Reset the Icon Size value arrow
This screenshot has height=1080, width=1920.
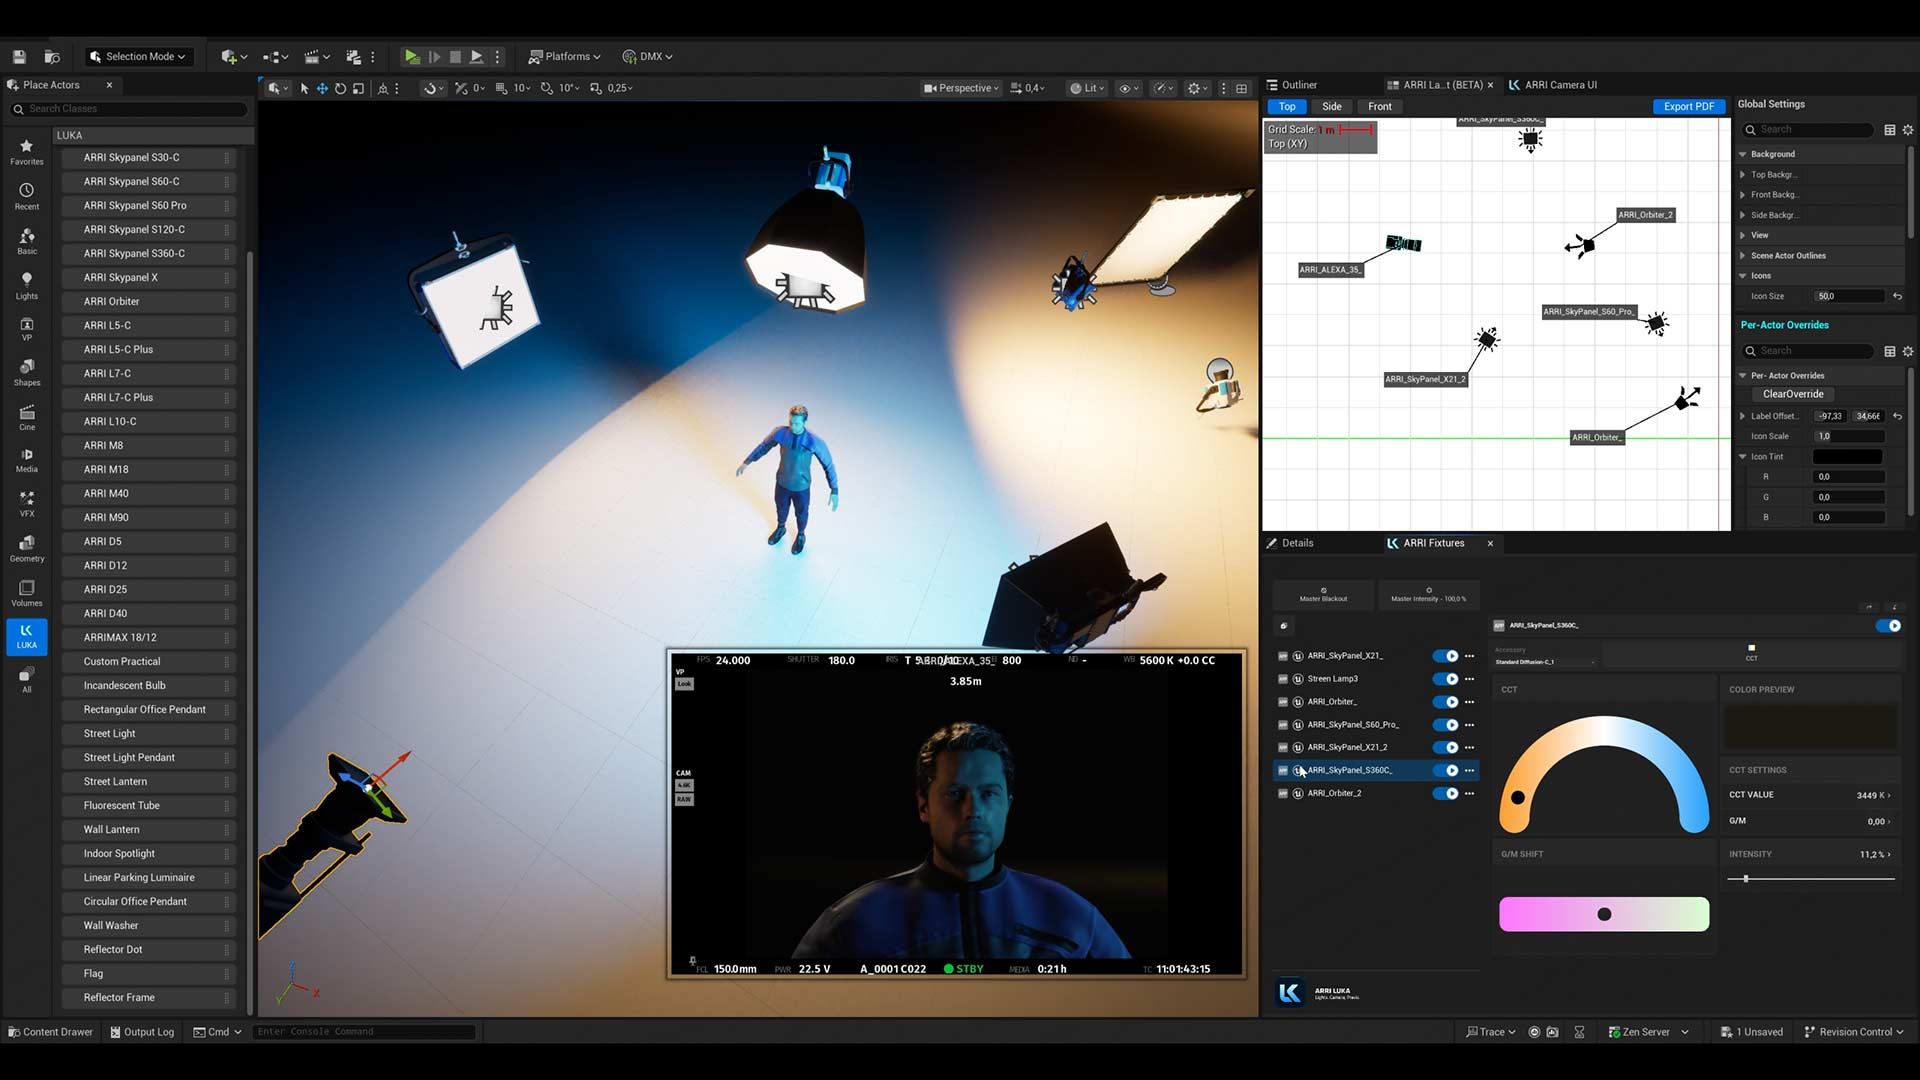1897,296
